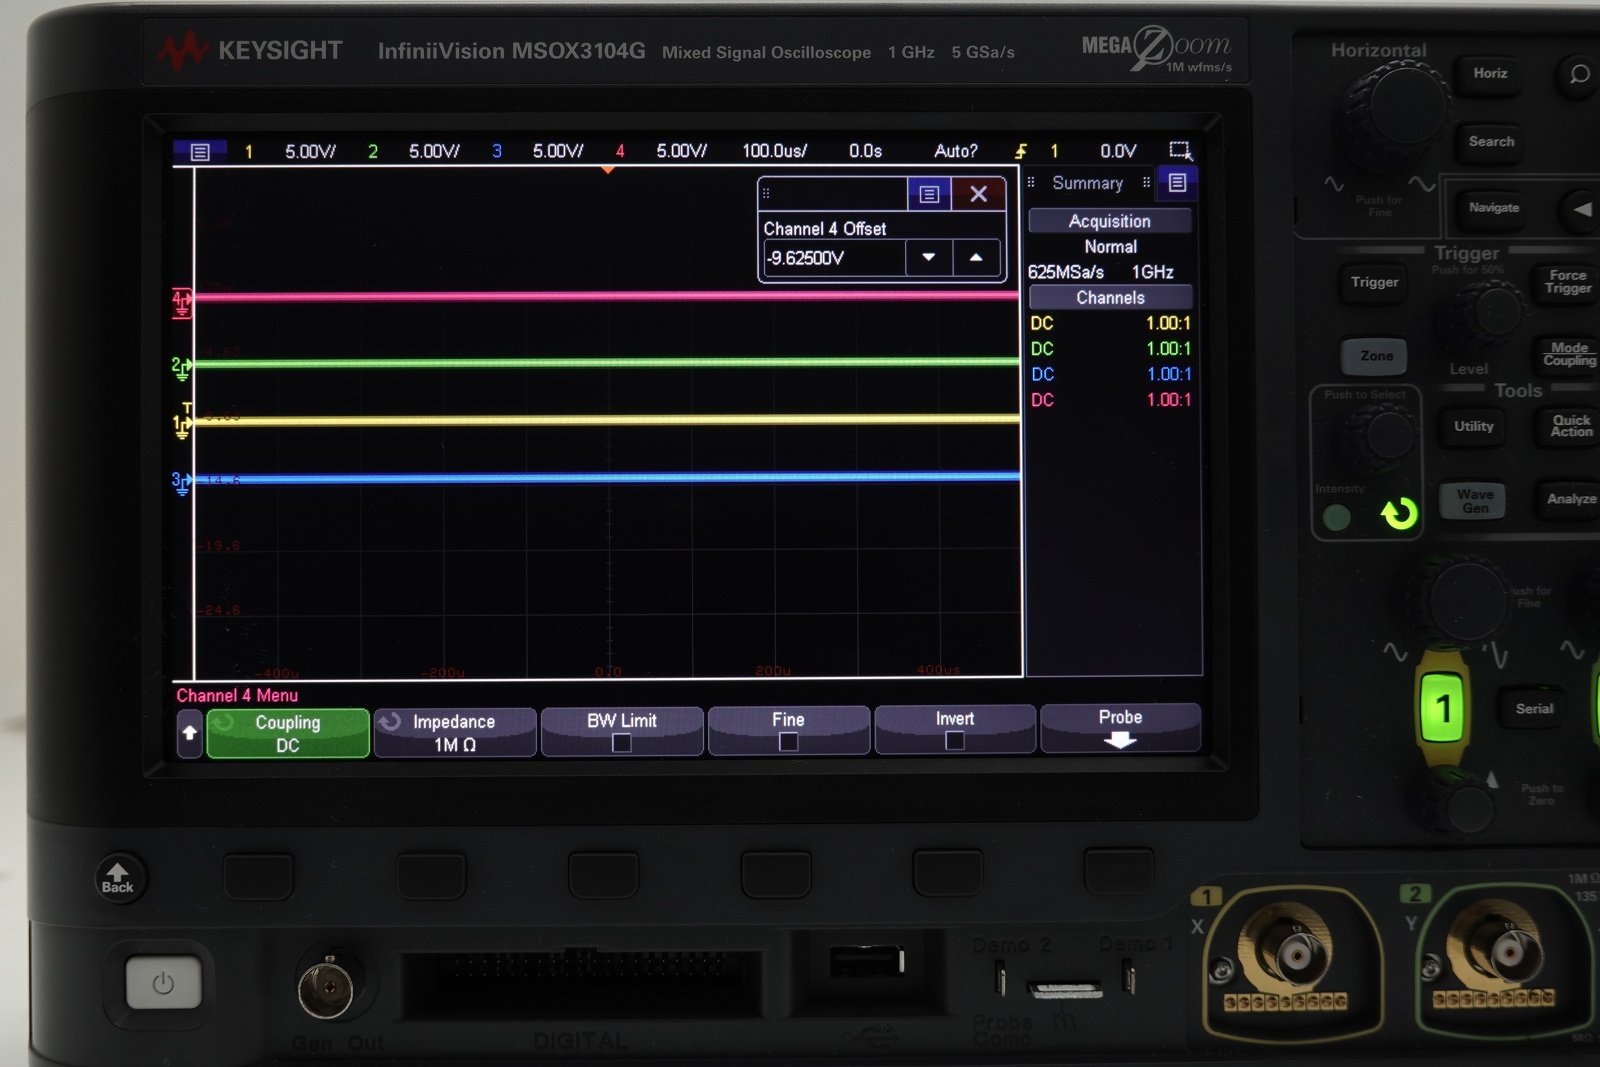Click the 625MSa/s sample rate readout
The image size is (1600, 1067).
(x=1066, y=272)
